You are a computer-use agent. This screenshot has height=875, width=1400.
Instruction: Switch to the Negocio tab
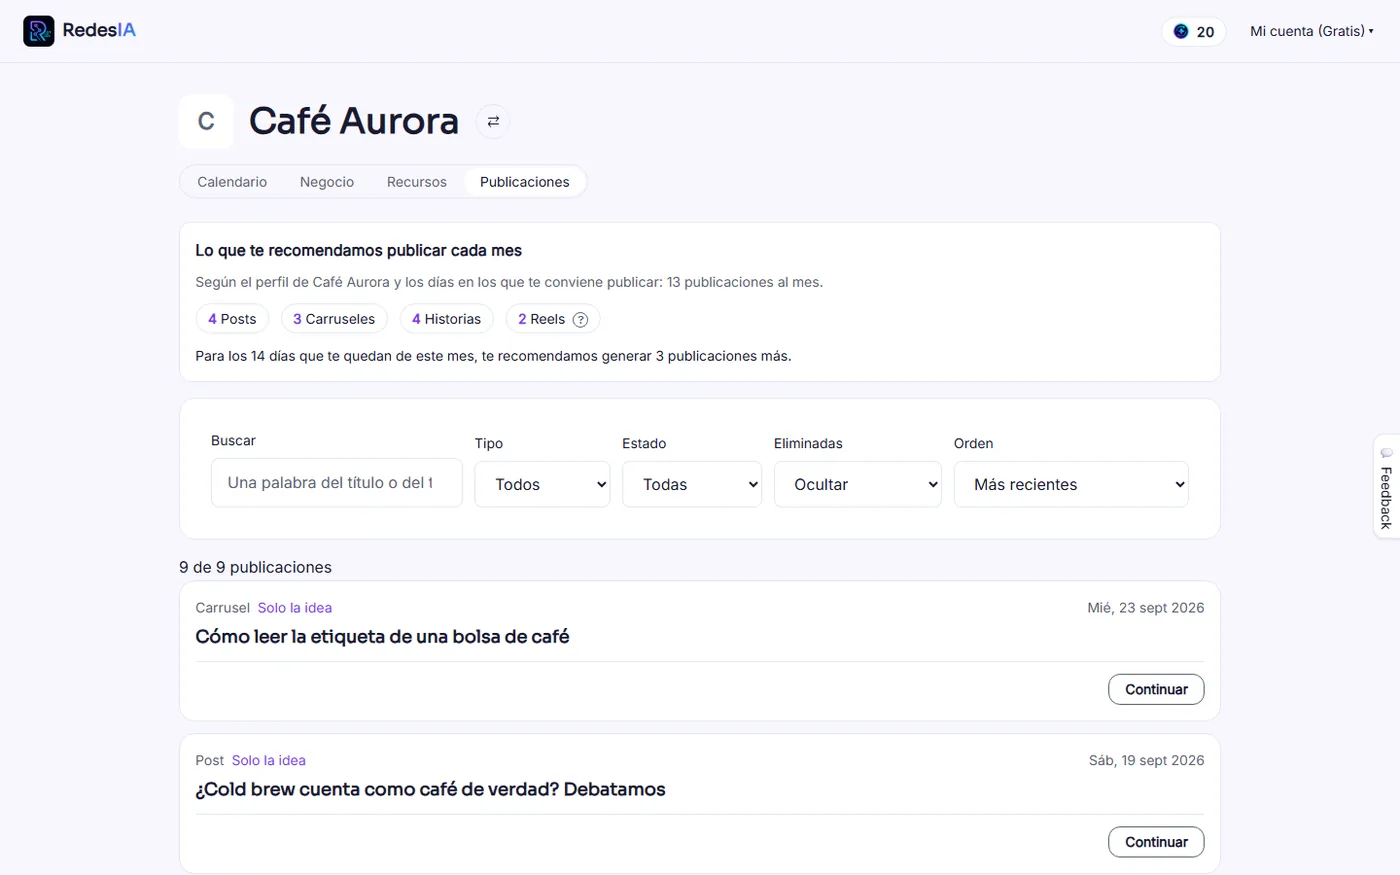coord(327,182)
